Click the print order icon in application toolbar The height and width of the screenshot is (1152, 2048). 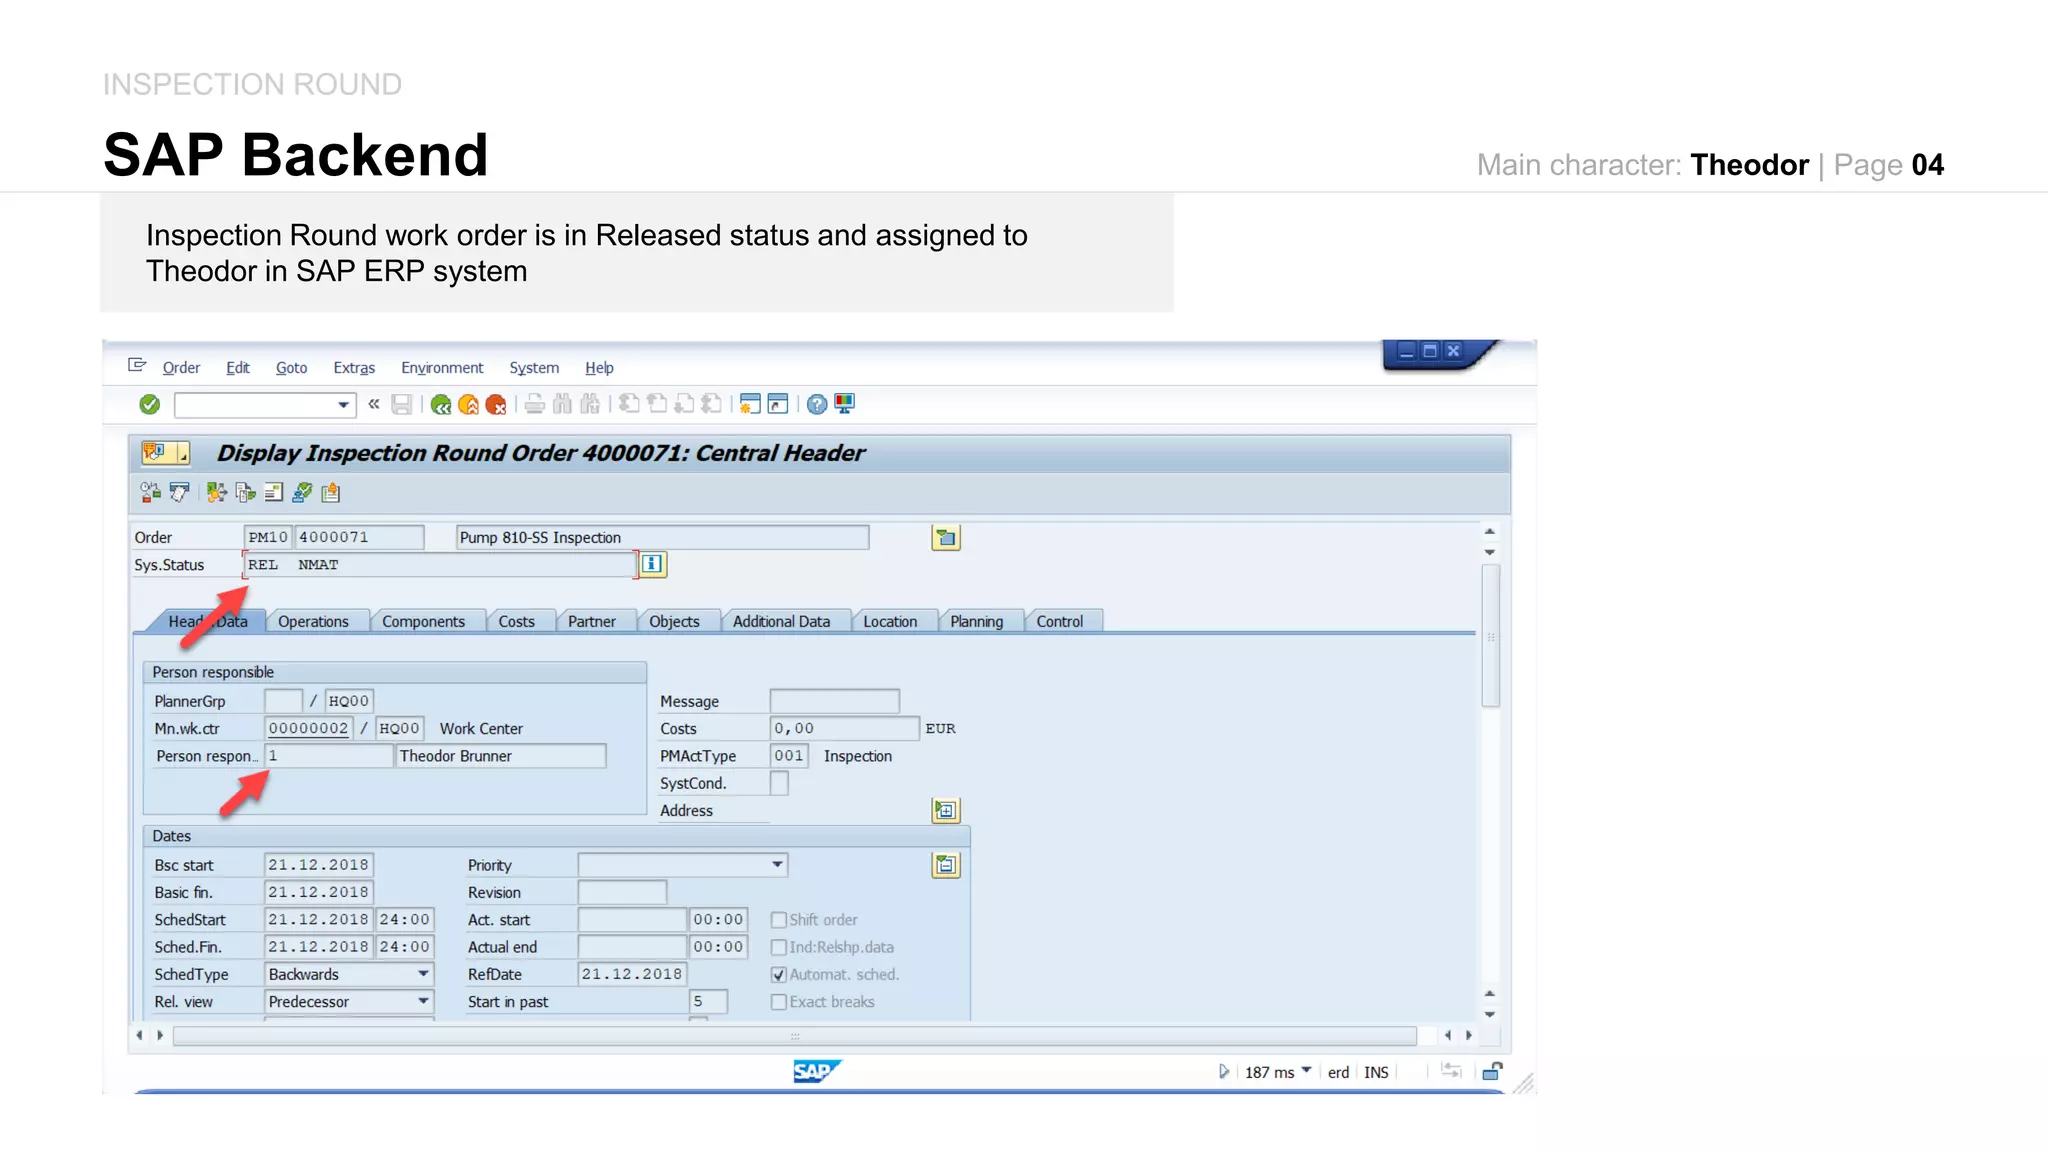[179, 492]
